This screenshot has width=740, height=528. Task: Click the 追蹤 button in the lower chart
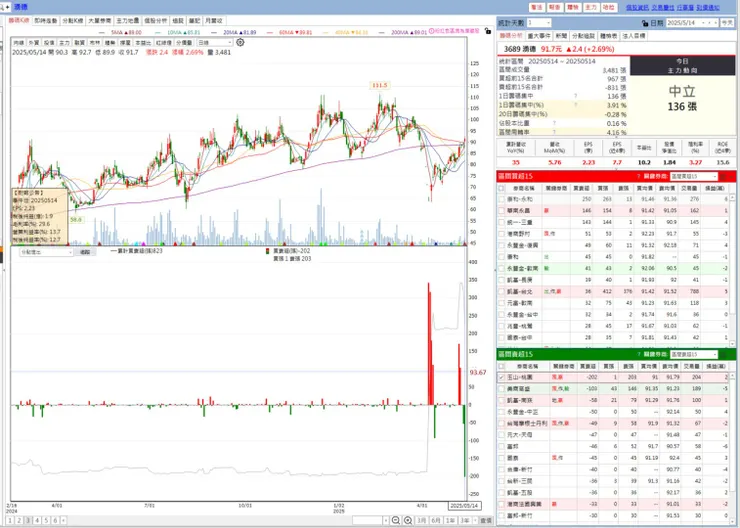coord(85,252)
